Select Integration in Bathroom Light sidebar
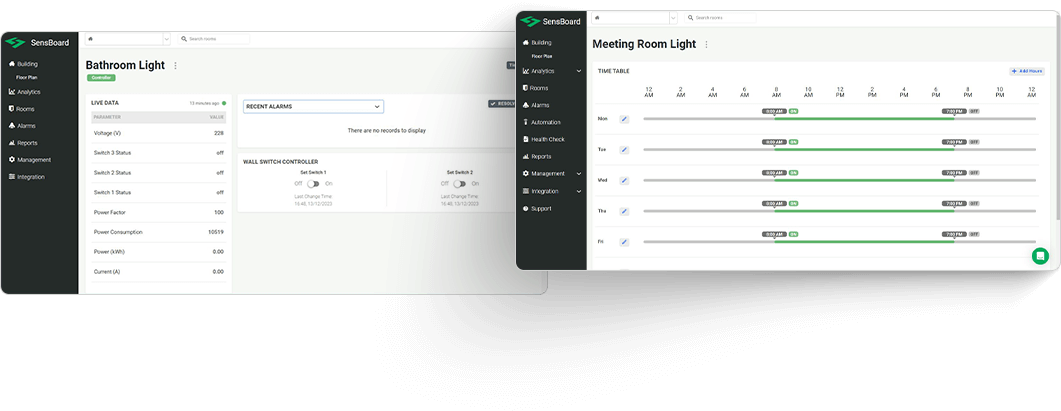1061x411 pixels. pyautogui.click(x=27, y=177)
